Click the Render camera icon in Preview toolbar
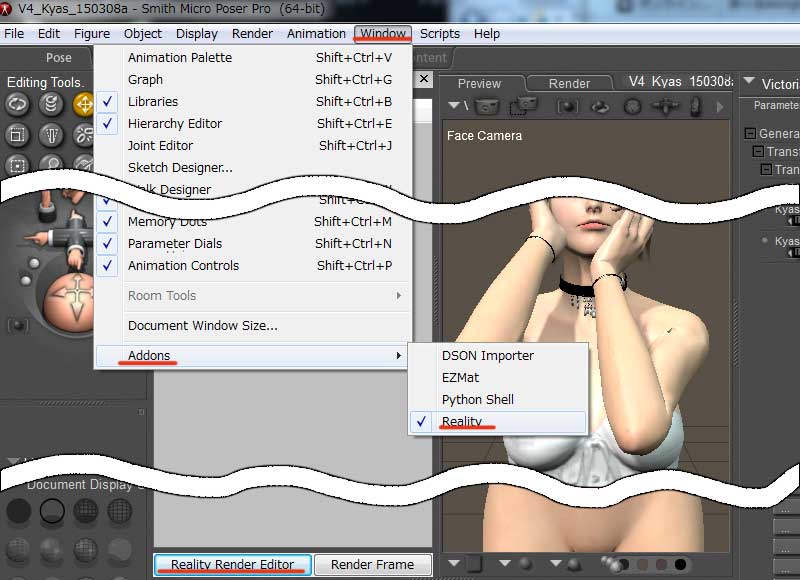Image resolution: width=800 pixels, height=580 pixels. (x=487, y=107)
